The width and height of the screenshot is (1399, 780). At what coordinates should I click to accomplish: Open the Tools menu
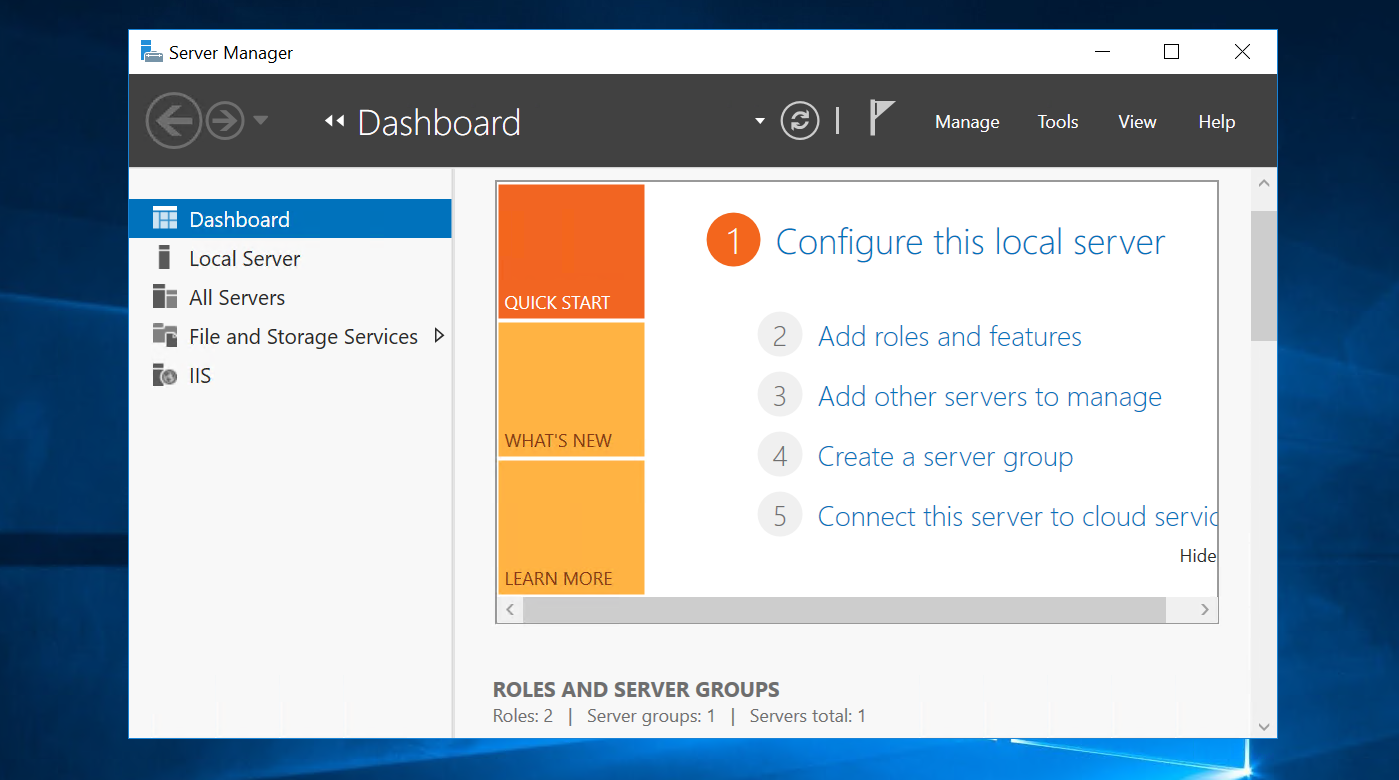point(1058,122)
